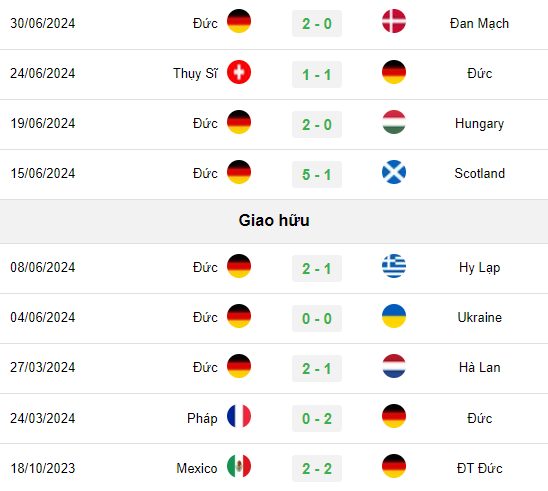Open the 5 - 1 score against Scotland
Viewport: 548px width, 491px height.
point(317,174)
